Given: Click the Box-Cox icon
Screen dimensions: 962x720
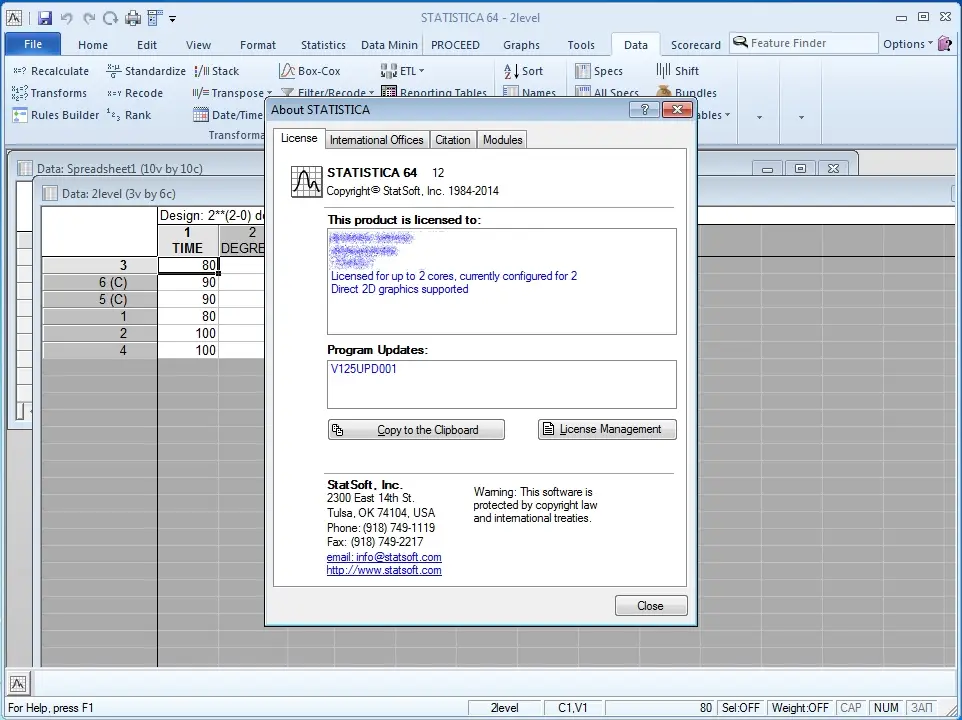Looking at the screenshot, I should point(287,71).
